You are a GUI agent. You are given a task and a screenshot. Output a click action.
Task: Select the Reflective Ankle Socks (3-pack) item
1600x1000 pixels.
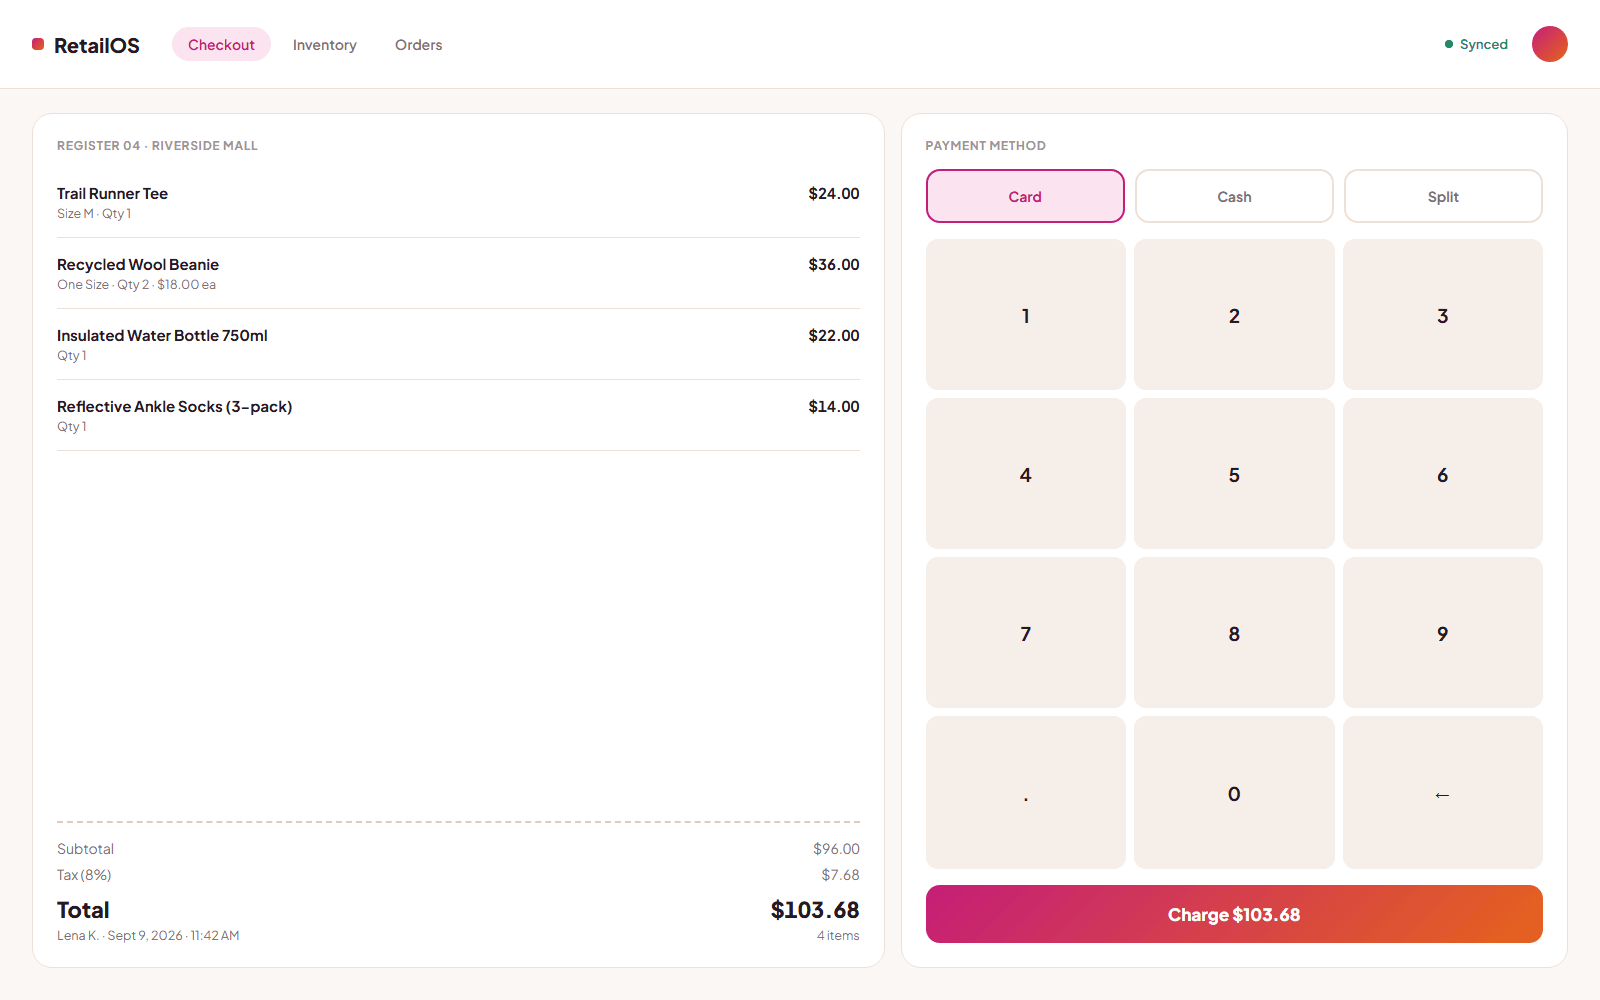pyautogui.click(x=458, y=415)
